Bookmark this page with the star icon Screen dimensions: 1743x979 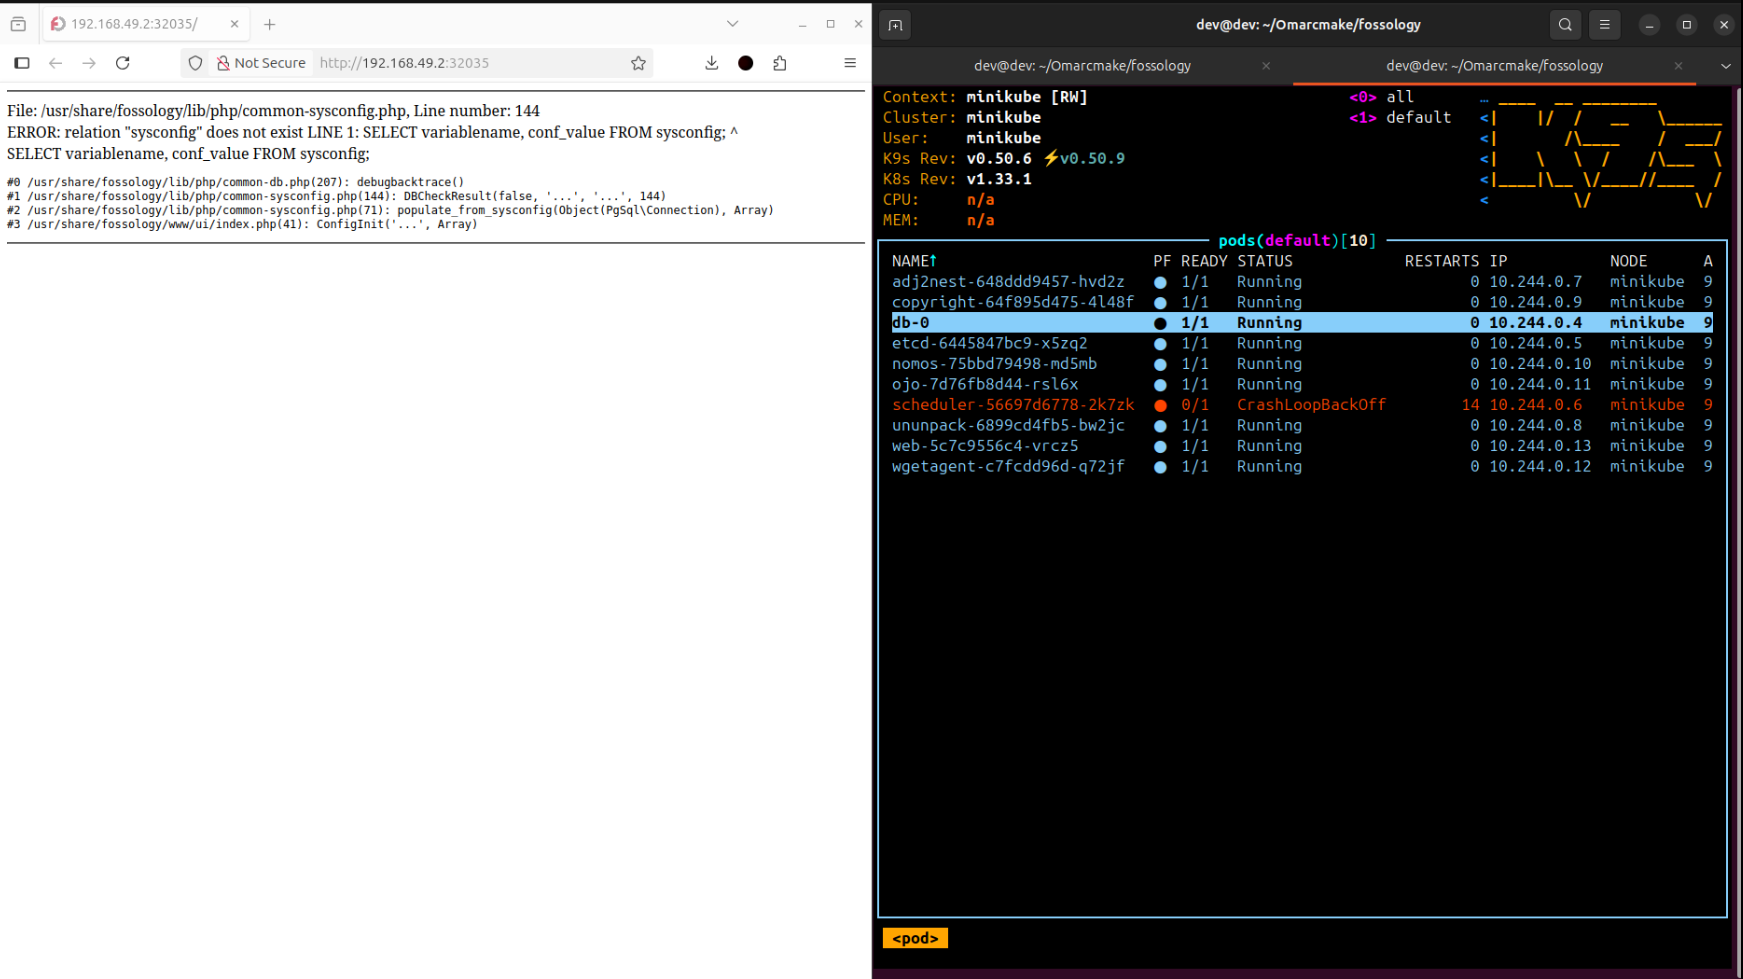point(638,63)
